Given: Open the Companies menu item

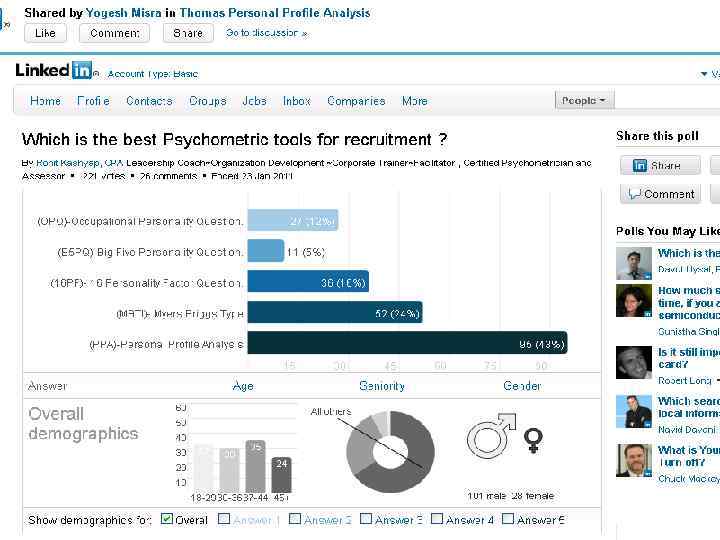Looking at the screenshot, I should pyautogui.click(x=356, y=101).
